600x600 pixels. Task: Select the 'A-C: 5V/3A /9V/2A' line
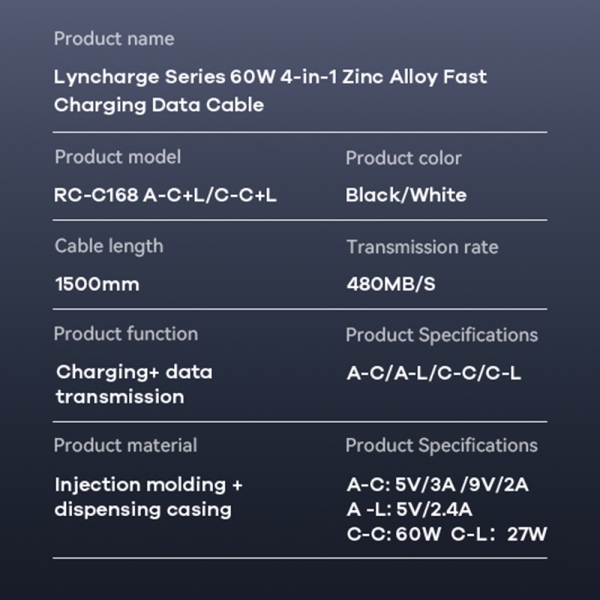coord(438,485)
